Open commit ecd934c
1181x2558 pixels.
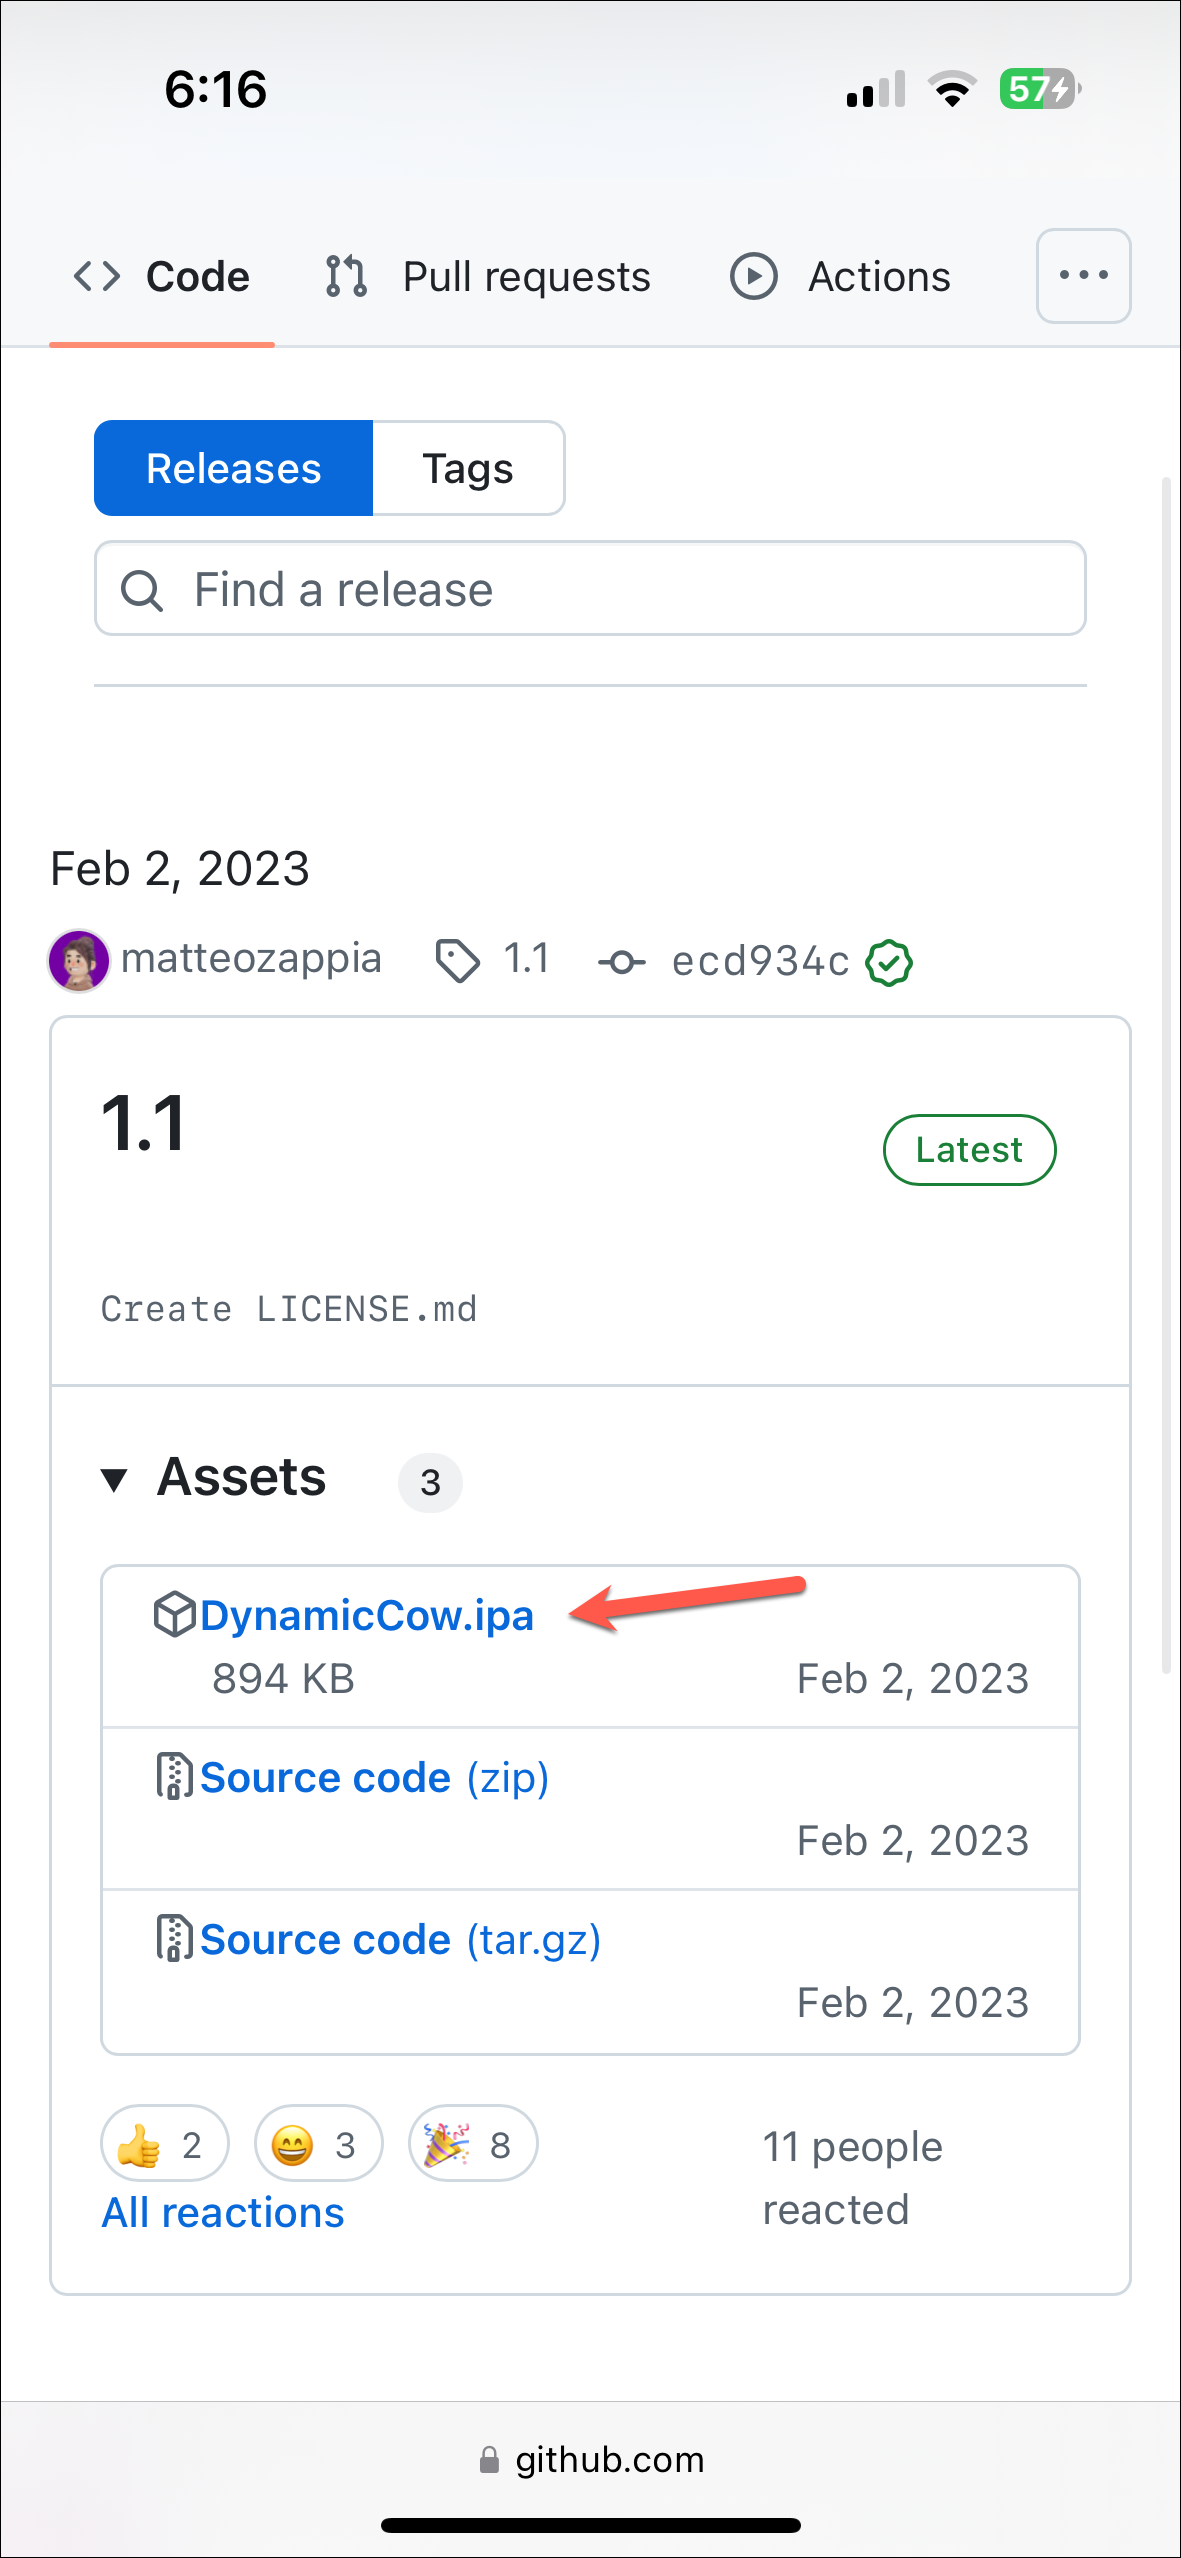(x=760, y=961)
